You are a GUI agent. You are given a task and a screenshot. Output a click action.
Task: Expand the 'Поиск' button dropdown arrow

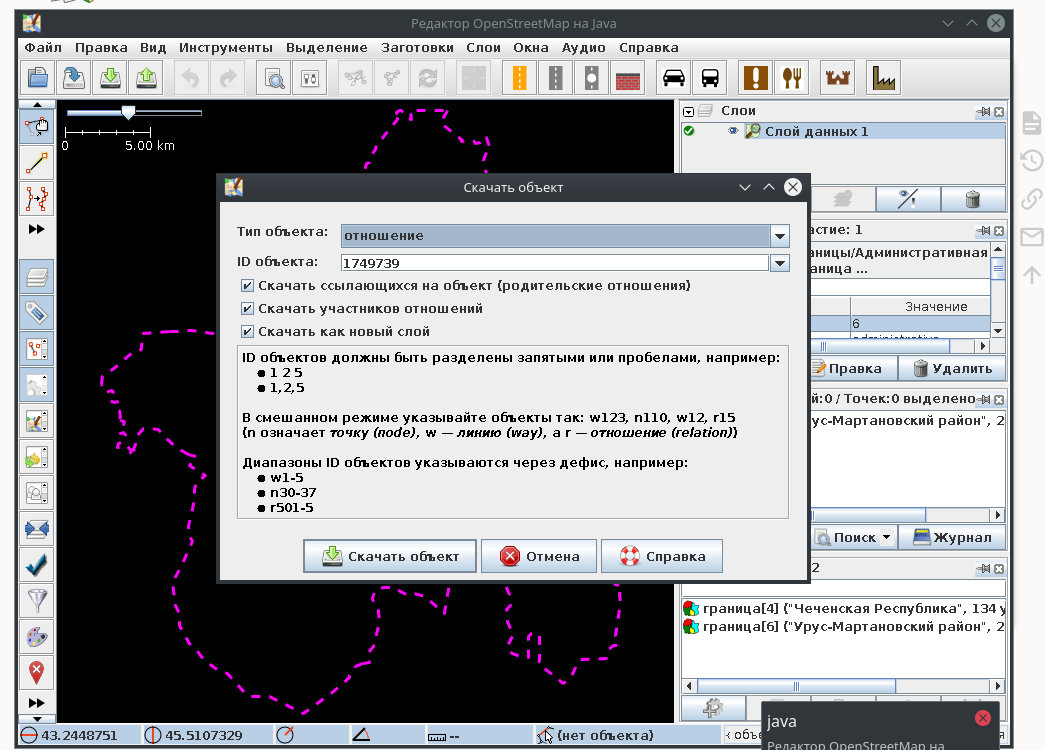point(886,538)
